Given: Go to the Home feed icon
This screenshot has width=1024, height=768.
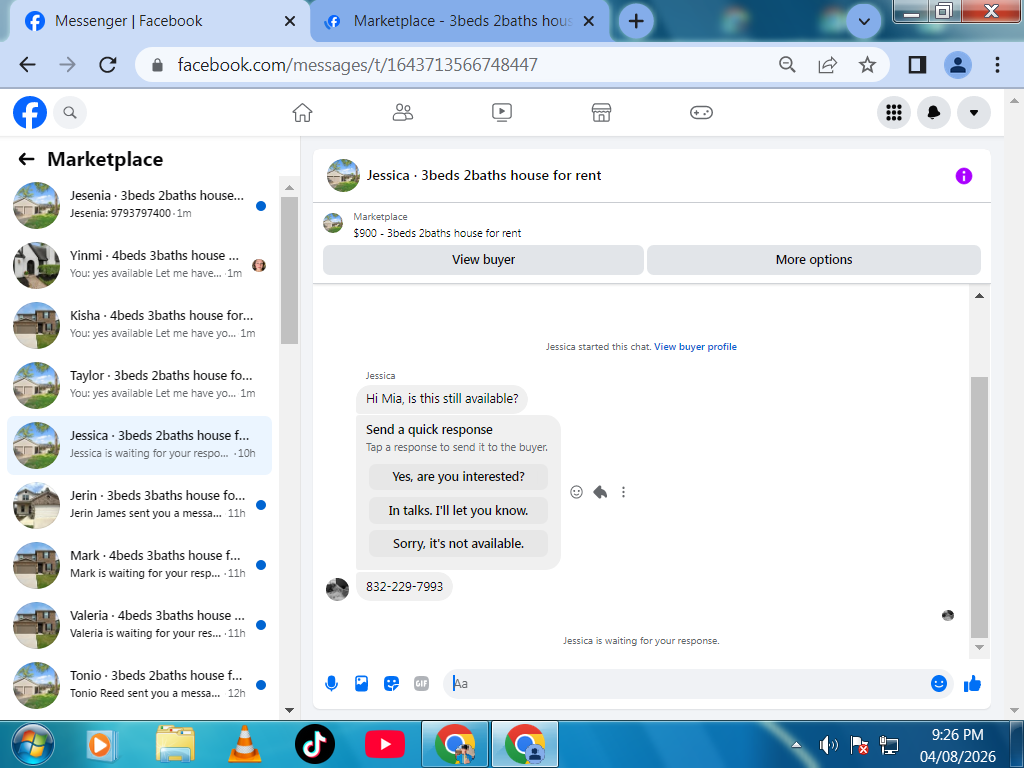Looking at the screenshot, I should (x=302, y=112).
